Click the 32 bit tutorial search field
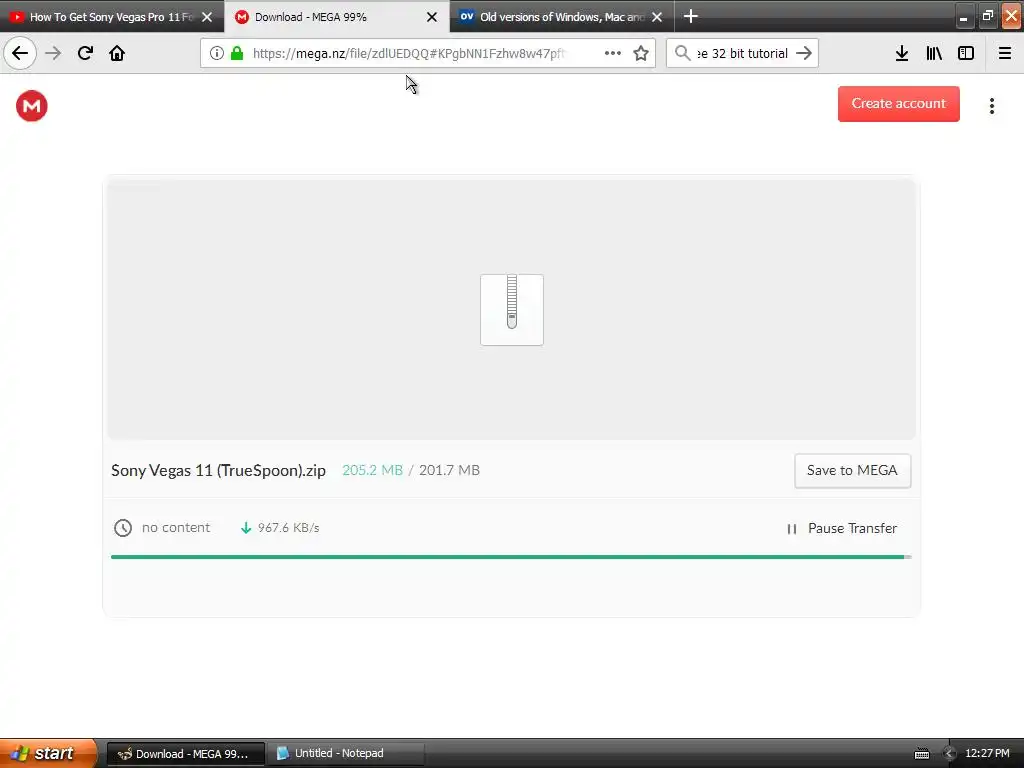Screen dimensions: 1024x768 click(x=743, y=53)
